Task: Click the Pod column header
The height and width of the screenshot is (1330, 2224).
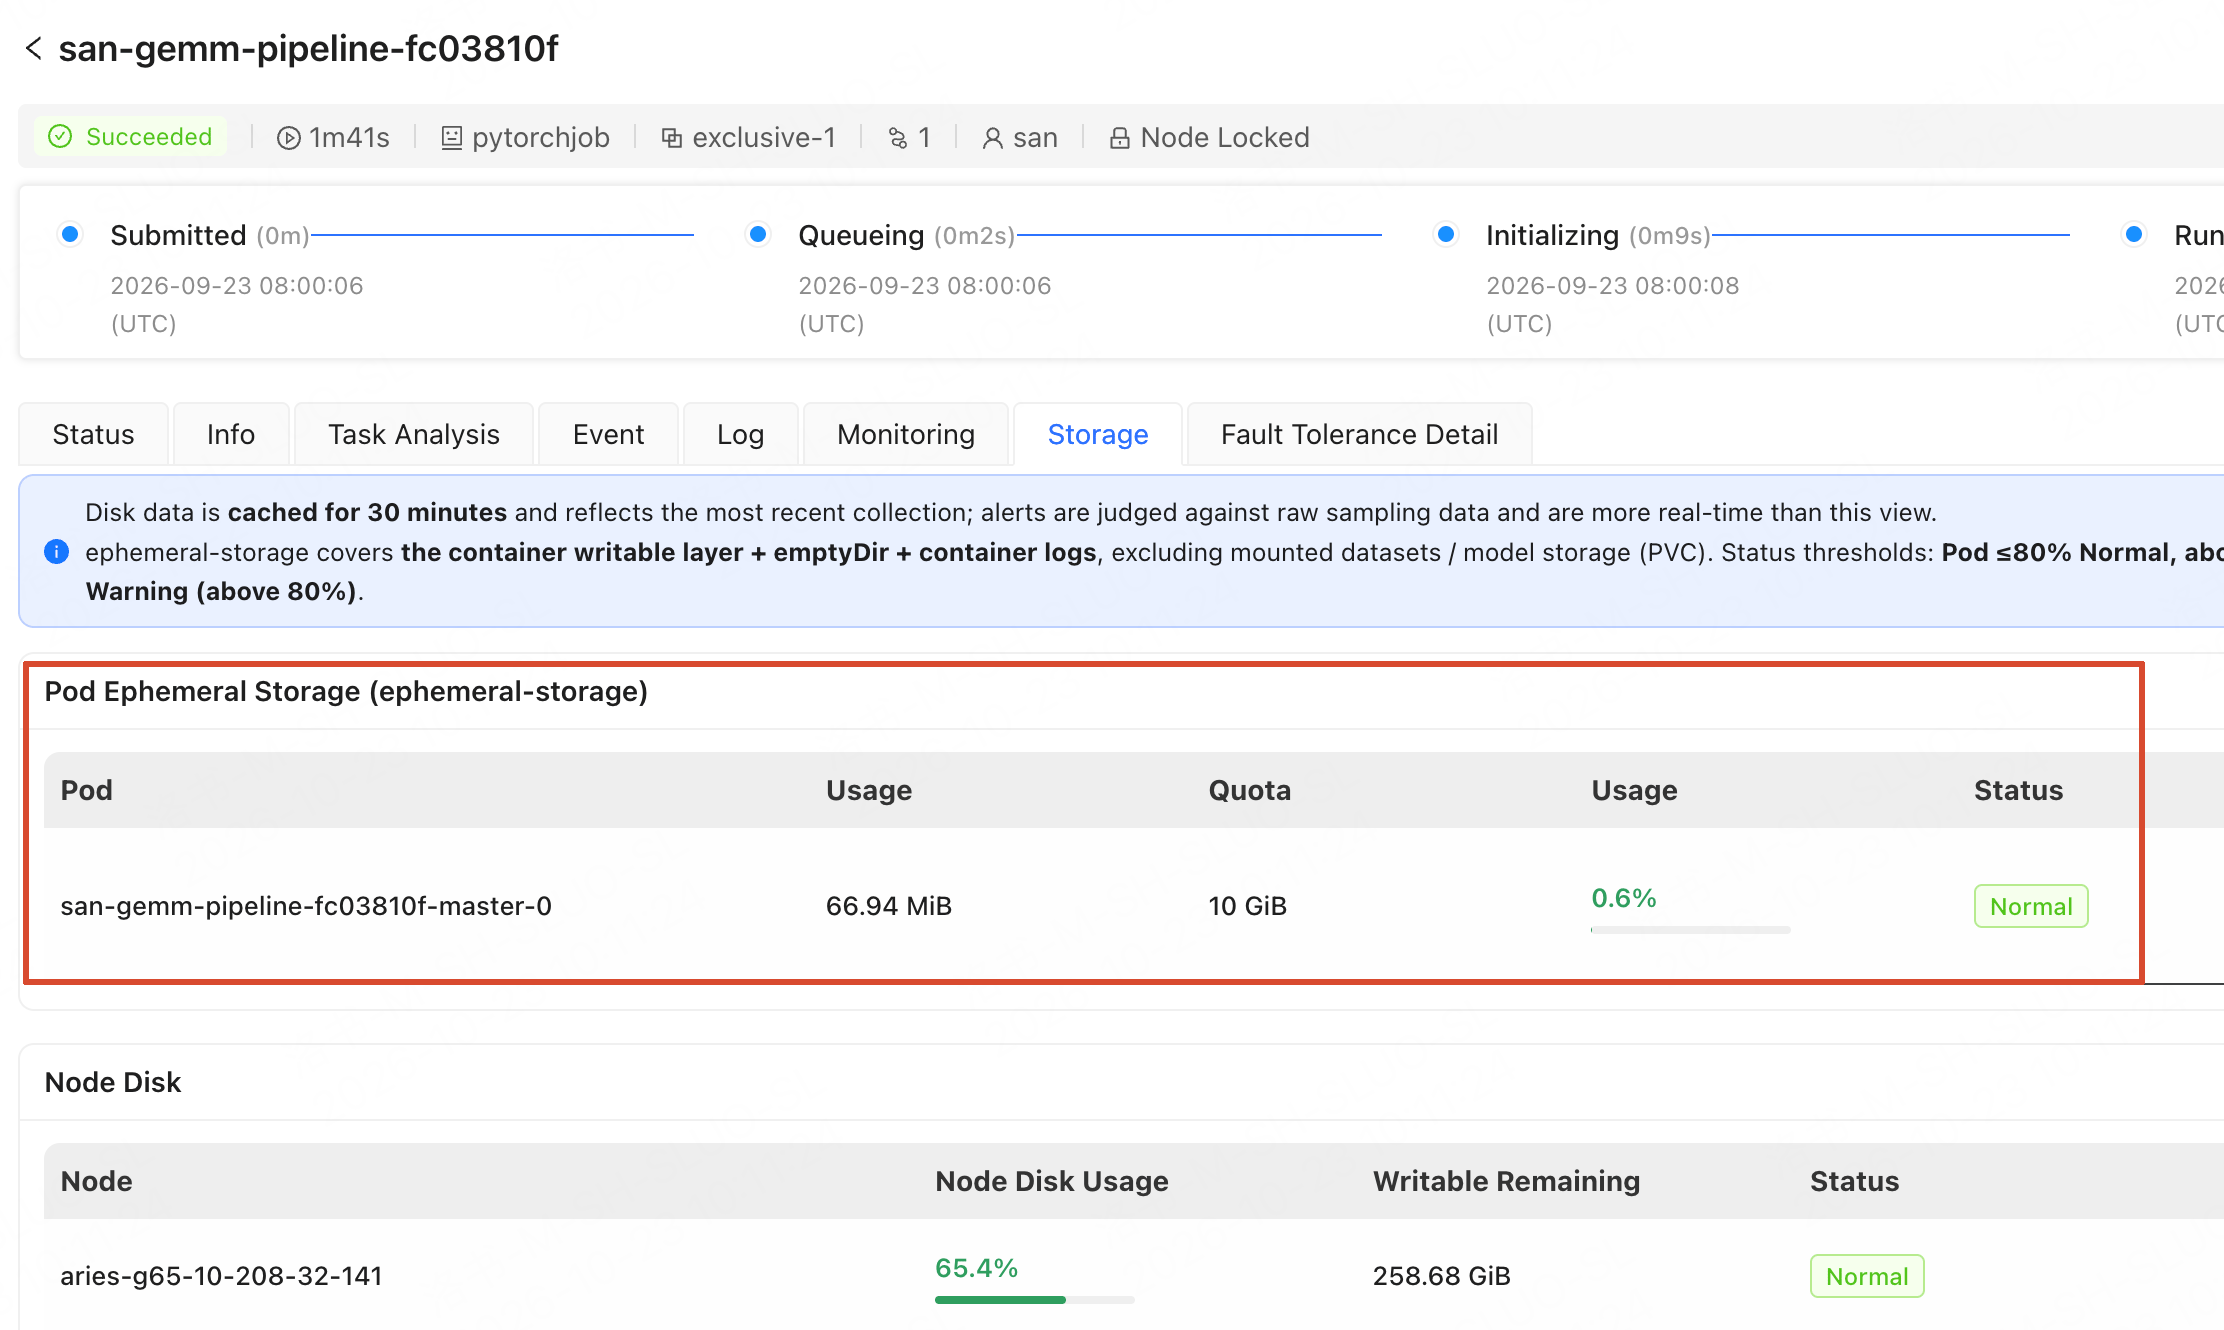Action: pos(87,790)
